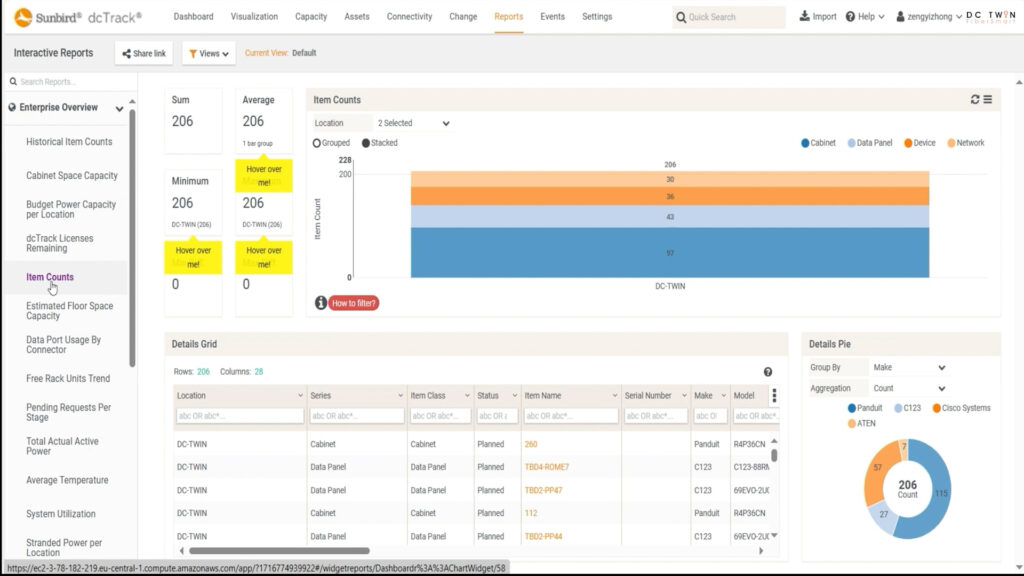Click the Location column filter field
Screen dimensions: 1024x576
pyautogui.click(x=239, y=416)
